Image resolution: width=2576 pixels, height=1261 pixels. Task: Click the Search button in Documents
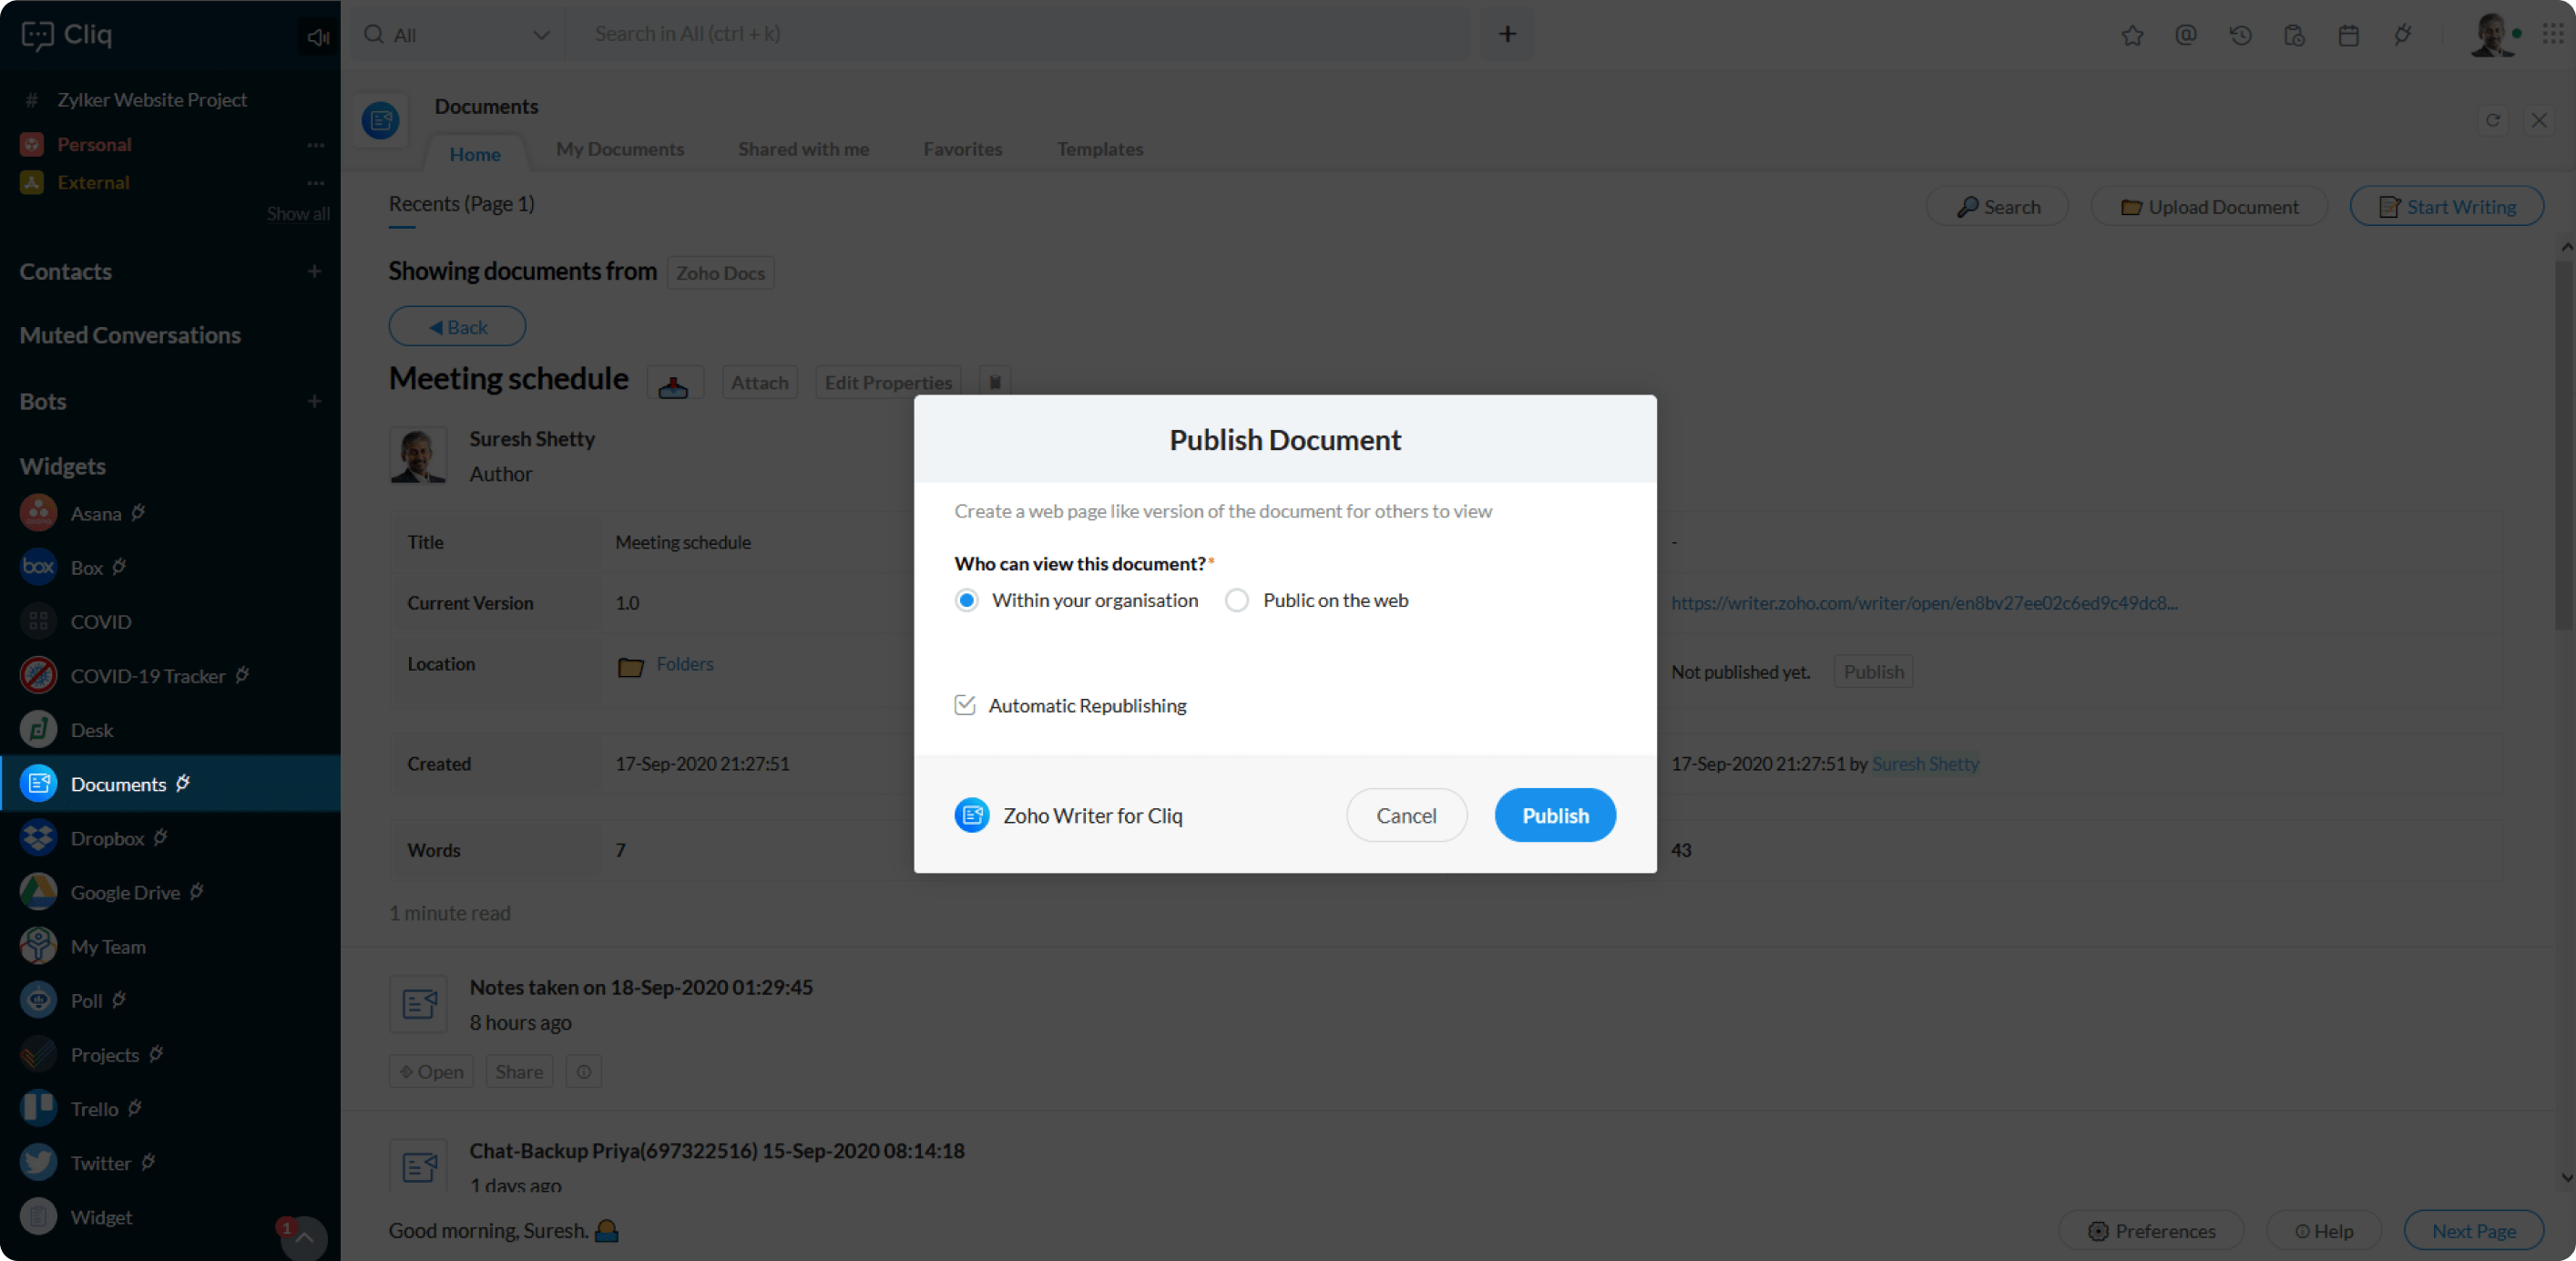(x=1997, y=207)
